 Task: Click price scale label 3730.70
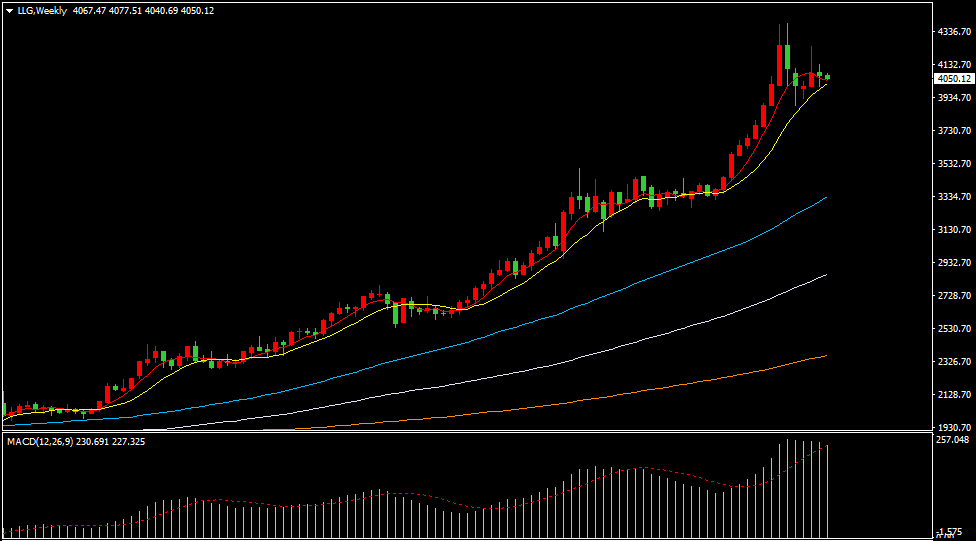(954, 130)
